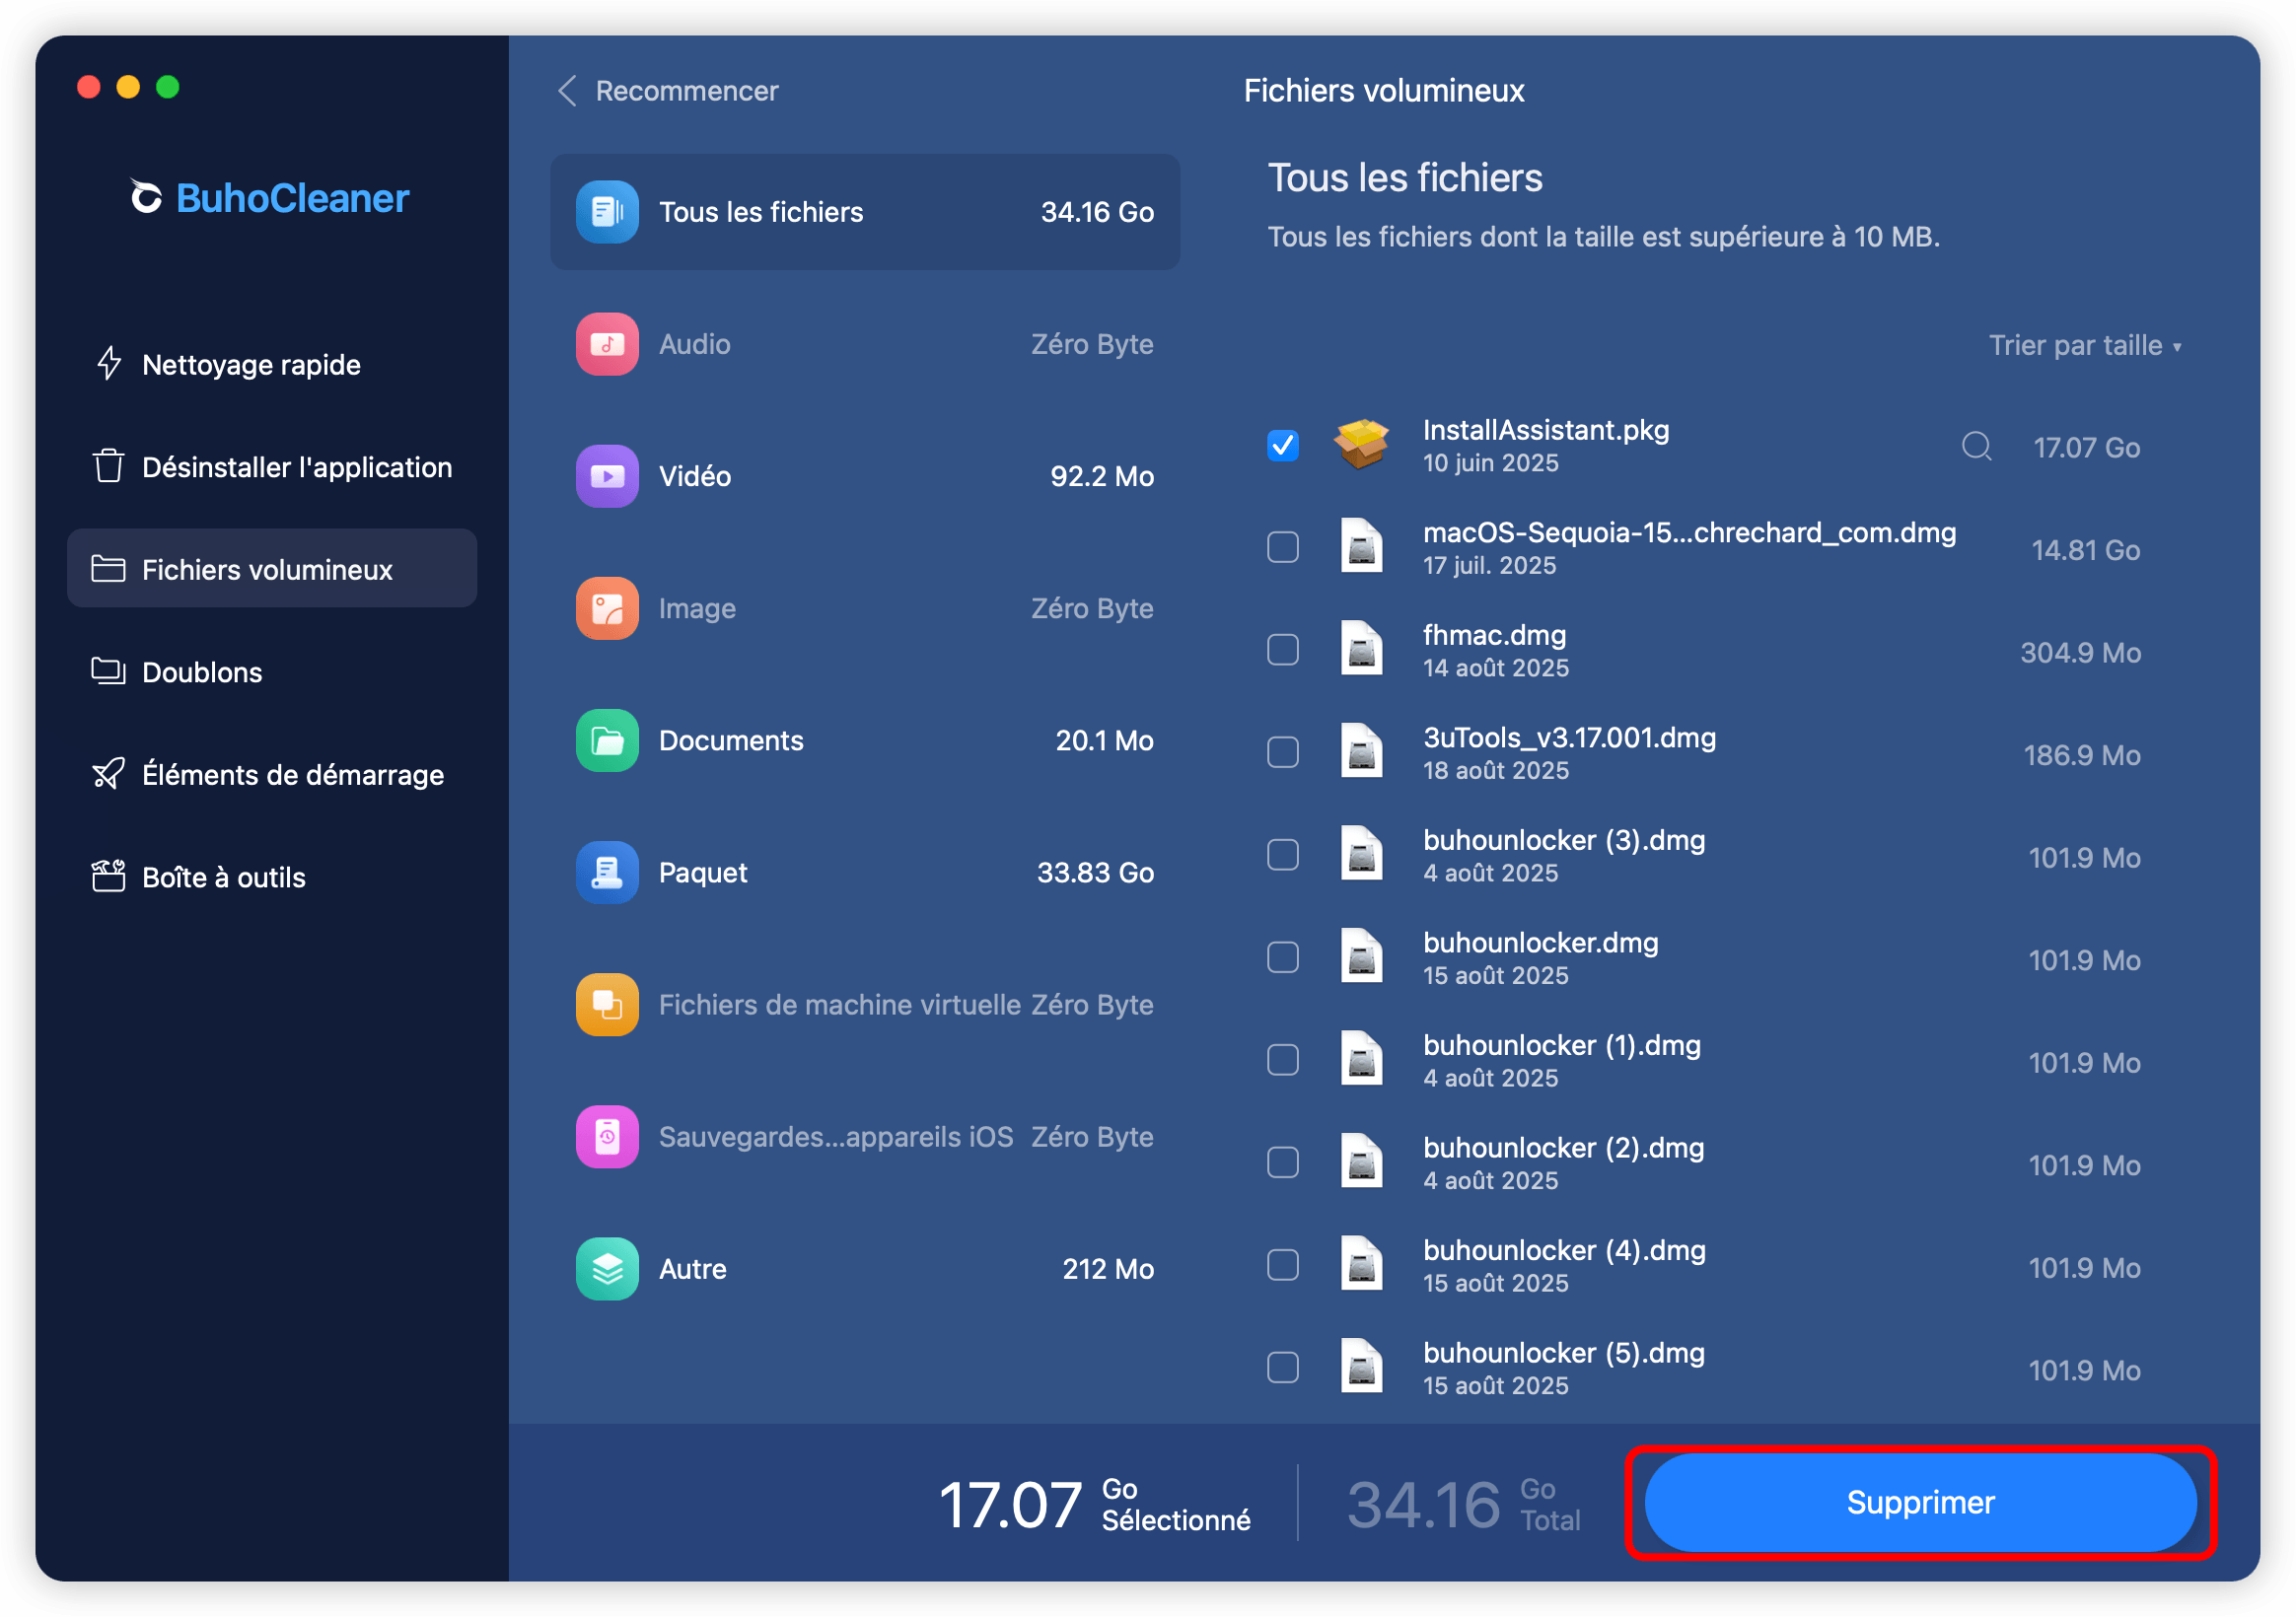Viewport: 2296px width, 1617px height.
Task: Click the Autre category icon
Action: (x=607, y=1269)
